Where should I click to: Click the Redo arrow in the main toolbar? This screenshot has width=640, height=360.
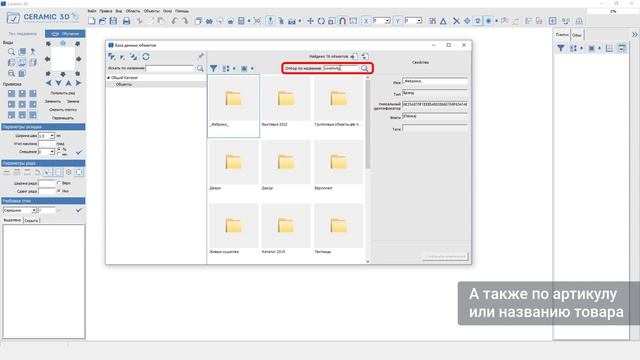(185, 20)
